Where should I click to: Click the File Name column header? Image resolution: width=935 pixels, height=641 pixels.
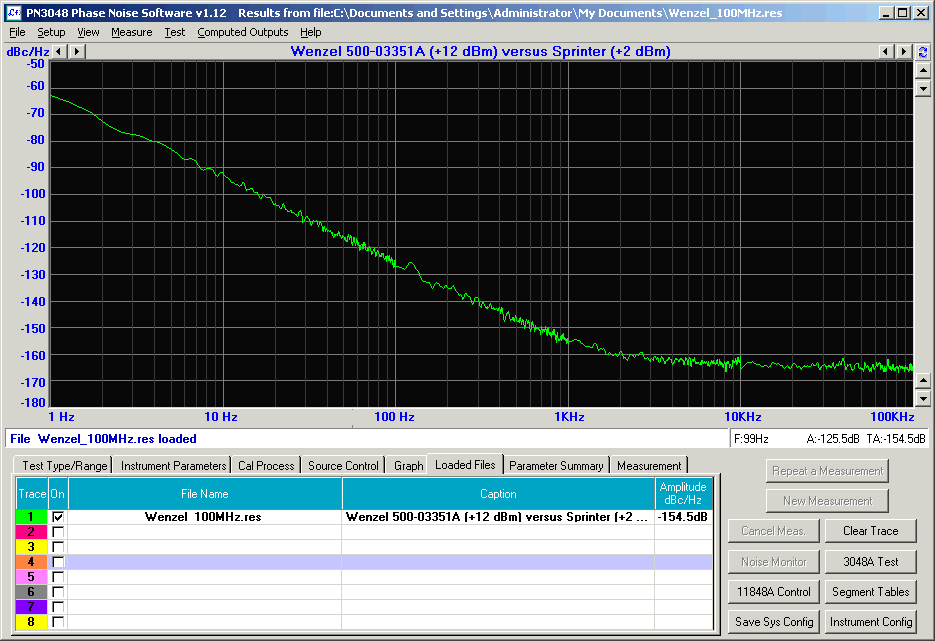point(205,494)
